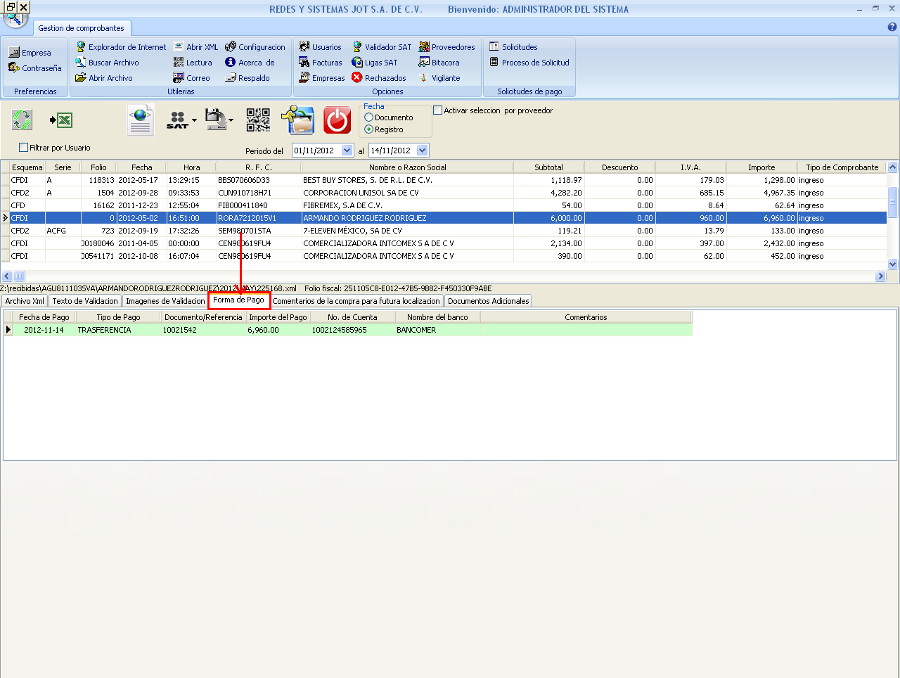Open the period end date dropdown
The height and width of the screenshot is (678, 900).
coord(423,150)
